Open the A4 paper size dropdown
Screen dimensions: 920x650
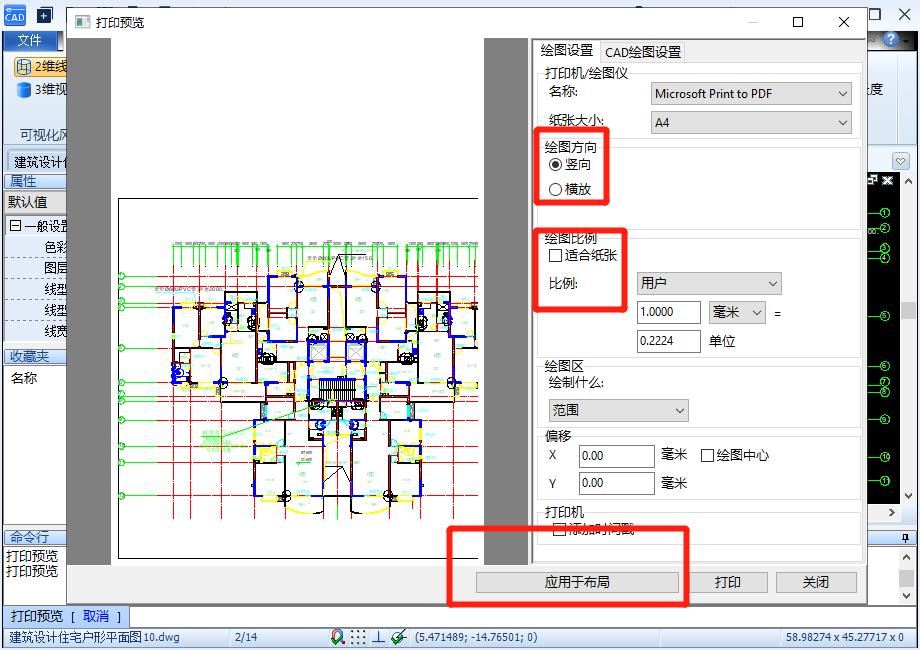click(750, 123)
